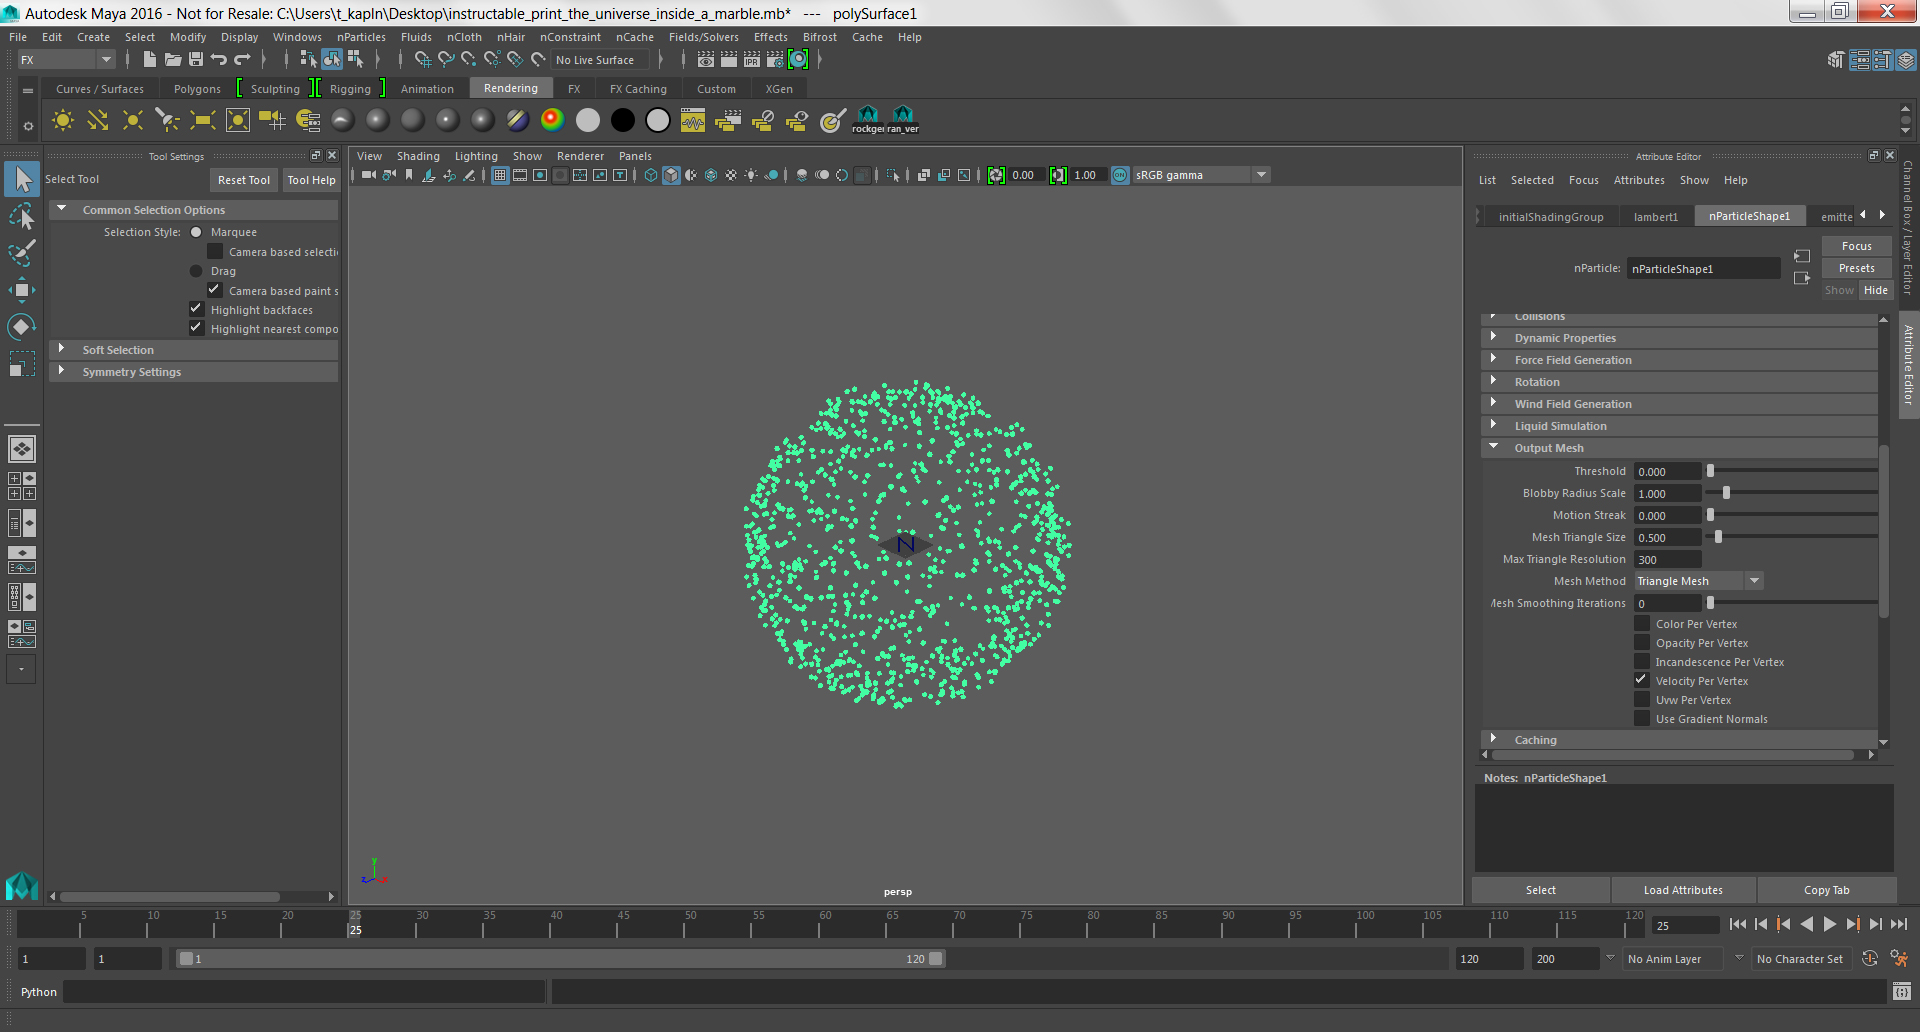1920x1032 pixels.
Task: Click the Copy Tab button
Action: pyautogui.click(x=1826, y=890)
